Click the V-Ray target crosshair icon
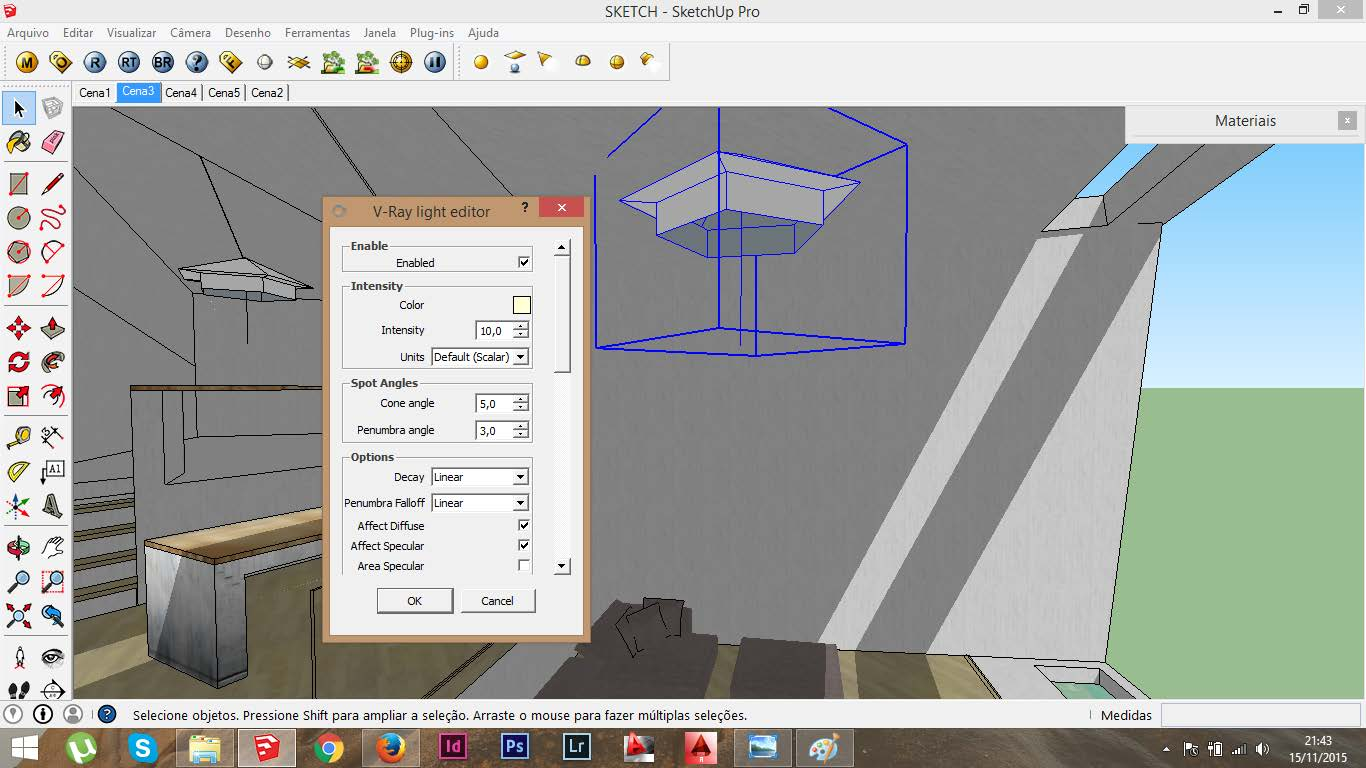The image size is (1366, 768). (401, 62)
